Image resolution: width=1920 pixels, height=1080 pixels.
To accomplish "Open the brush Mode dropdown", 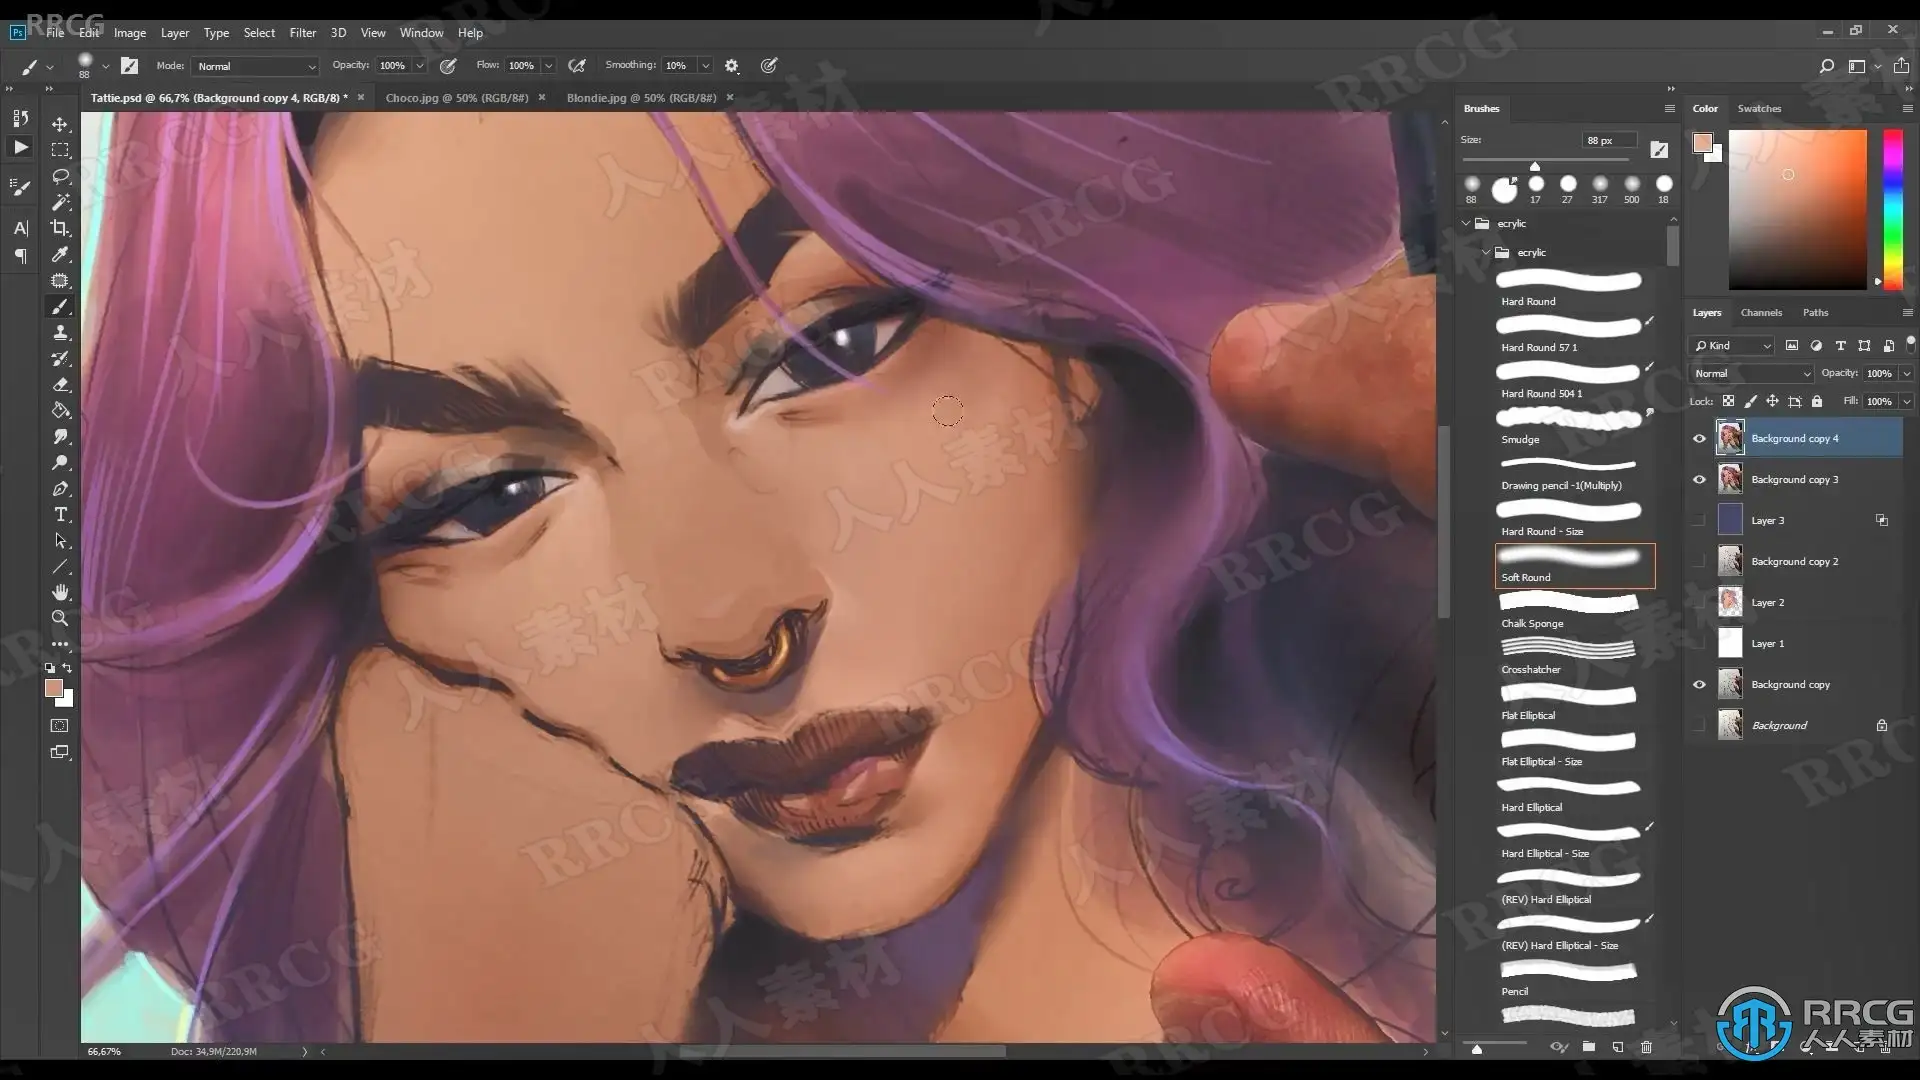I will [x=256, y=66].
